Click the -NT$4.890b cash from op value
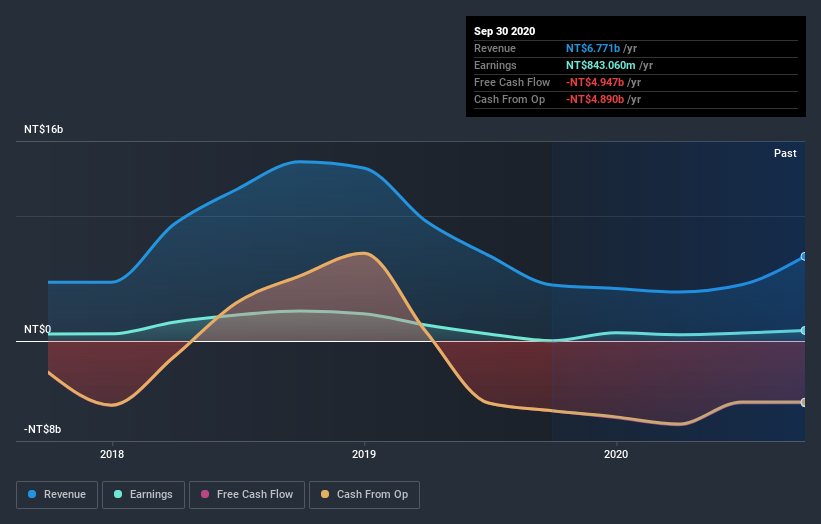 point(595,99)
